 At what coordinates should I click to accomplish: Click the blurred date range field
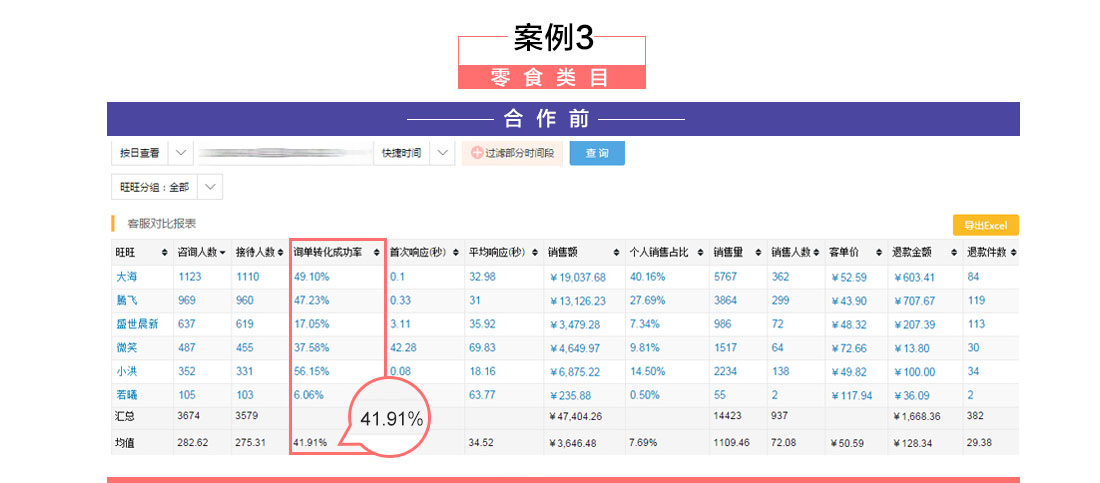[284, 152]
